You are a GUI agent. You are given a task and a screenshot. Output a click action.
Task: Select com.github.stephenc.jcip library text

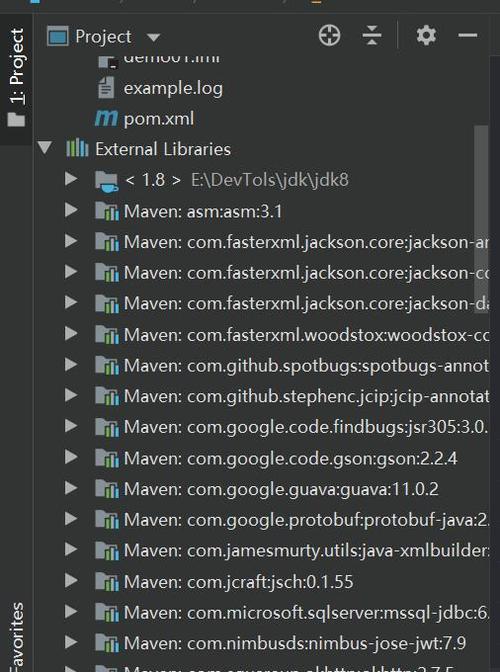[306, 396]
